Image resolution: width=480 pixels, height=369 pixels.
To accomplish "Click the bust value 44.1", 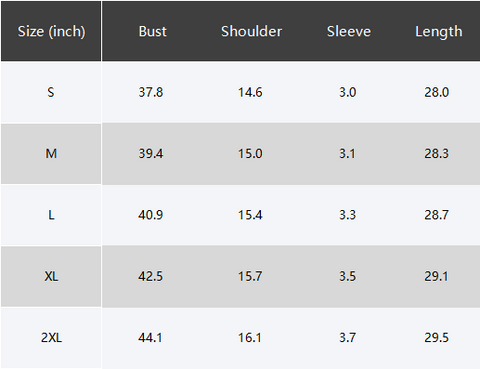I will tap(150, 338).
